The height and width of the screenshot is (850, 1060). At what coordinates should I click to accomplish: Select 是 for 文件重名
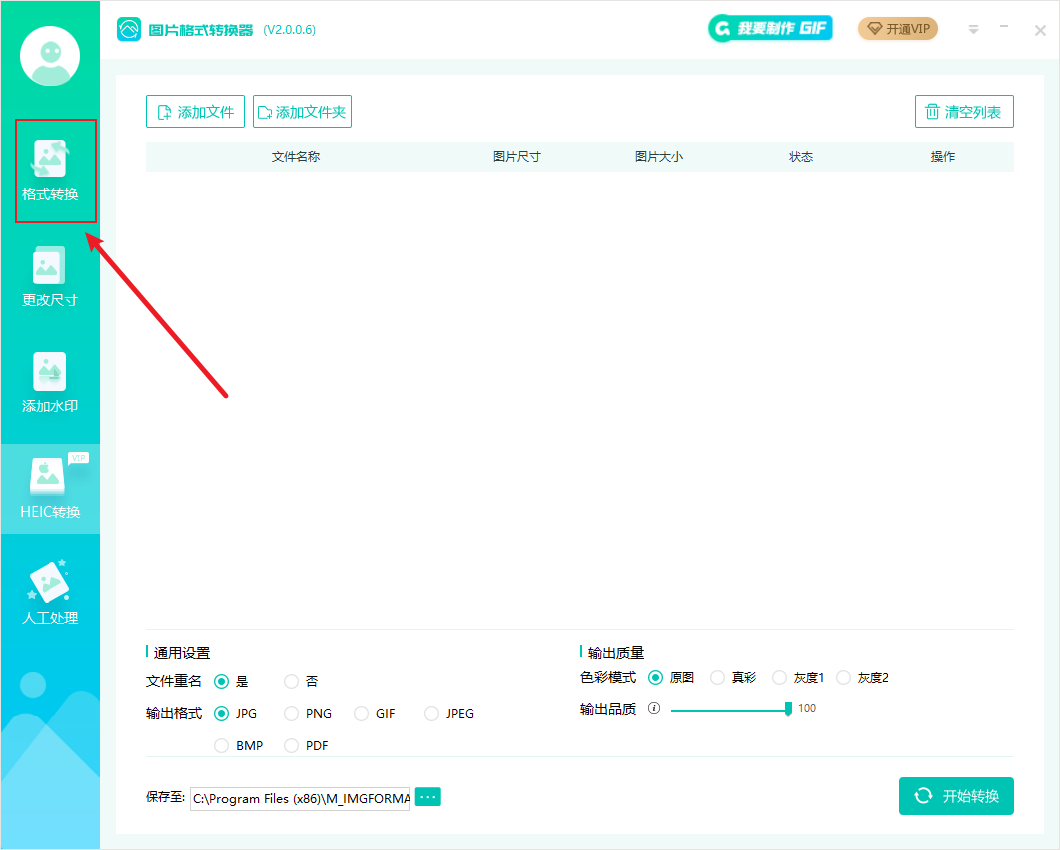(221, 682)
